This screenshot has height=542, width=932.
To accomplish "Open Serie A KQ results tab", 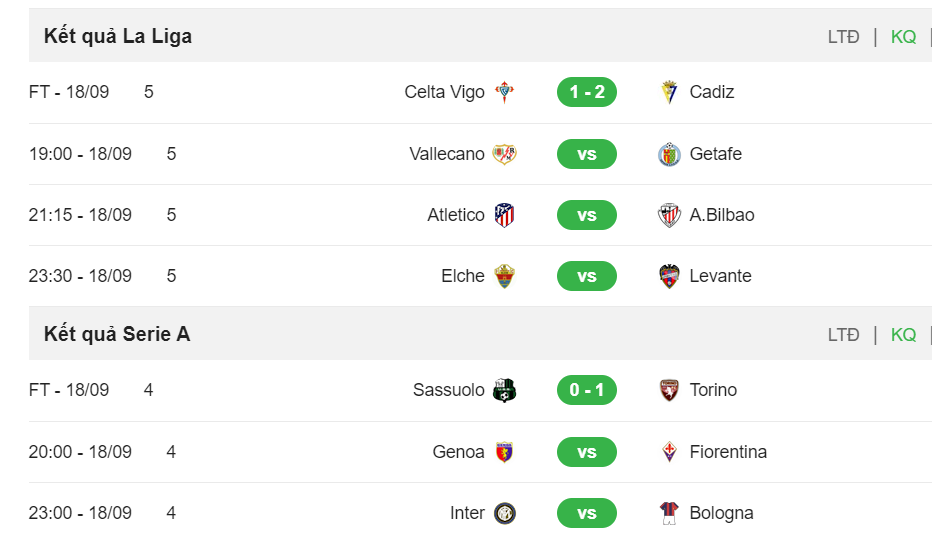I will pos(903,335).
